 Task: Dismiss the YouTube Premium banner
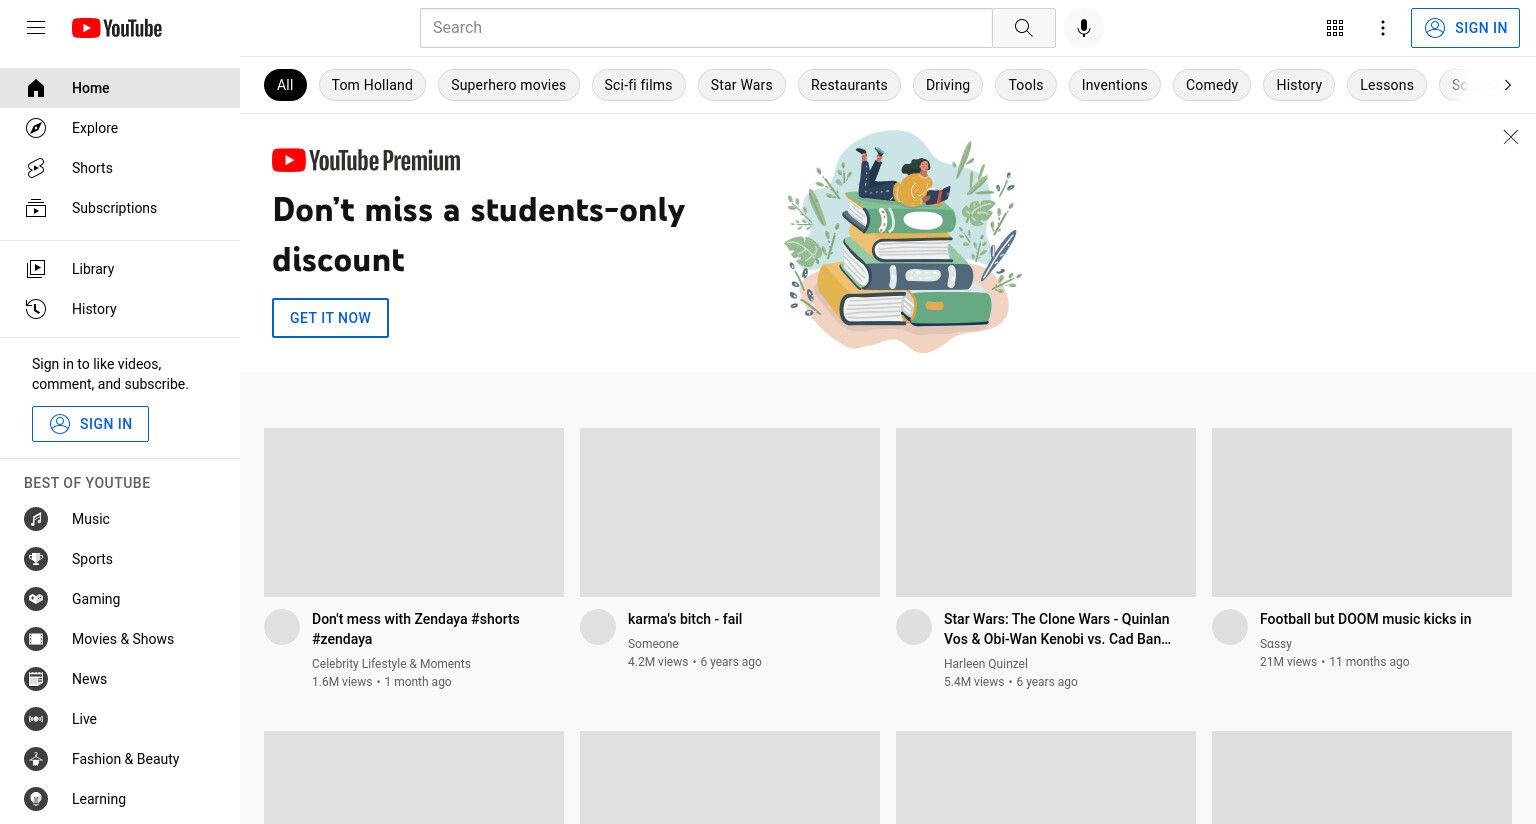[1511, 137]
